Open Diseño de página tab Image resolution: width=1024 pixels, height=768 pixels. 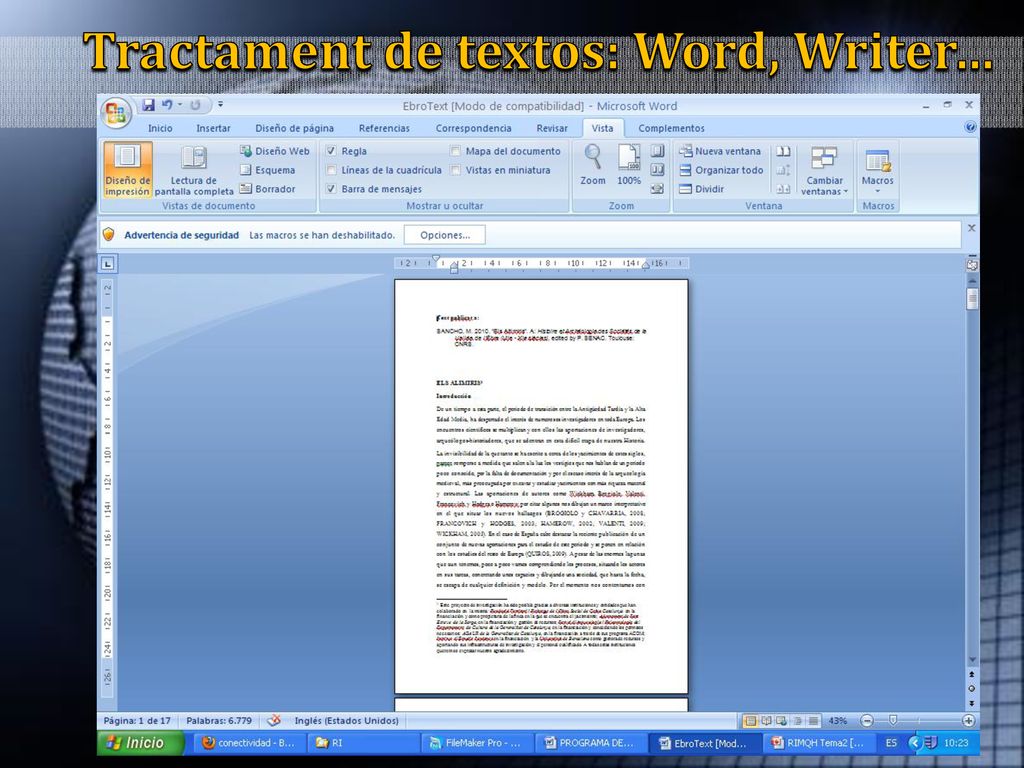pyautogui.click(x=294, y=128)
